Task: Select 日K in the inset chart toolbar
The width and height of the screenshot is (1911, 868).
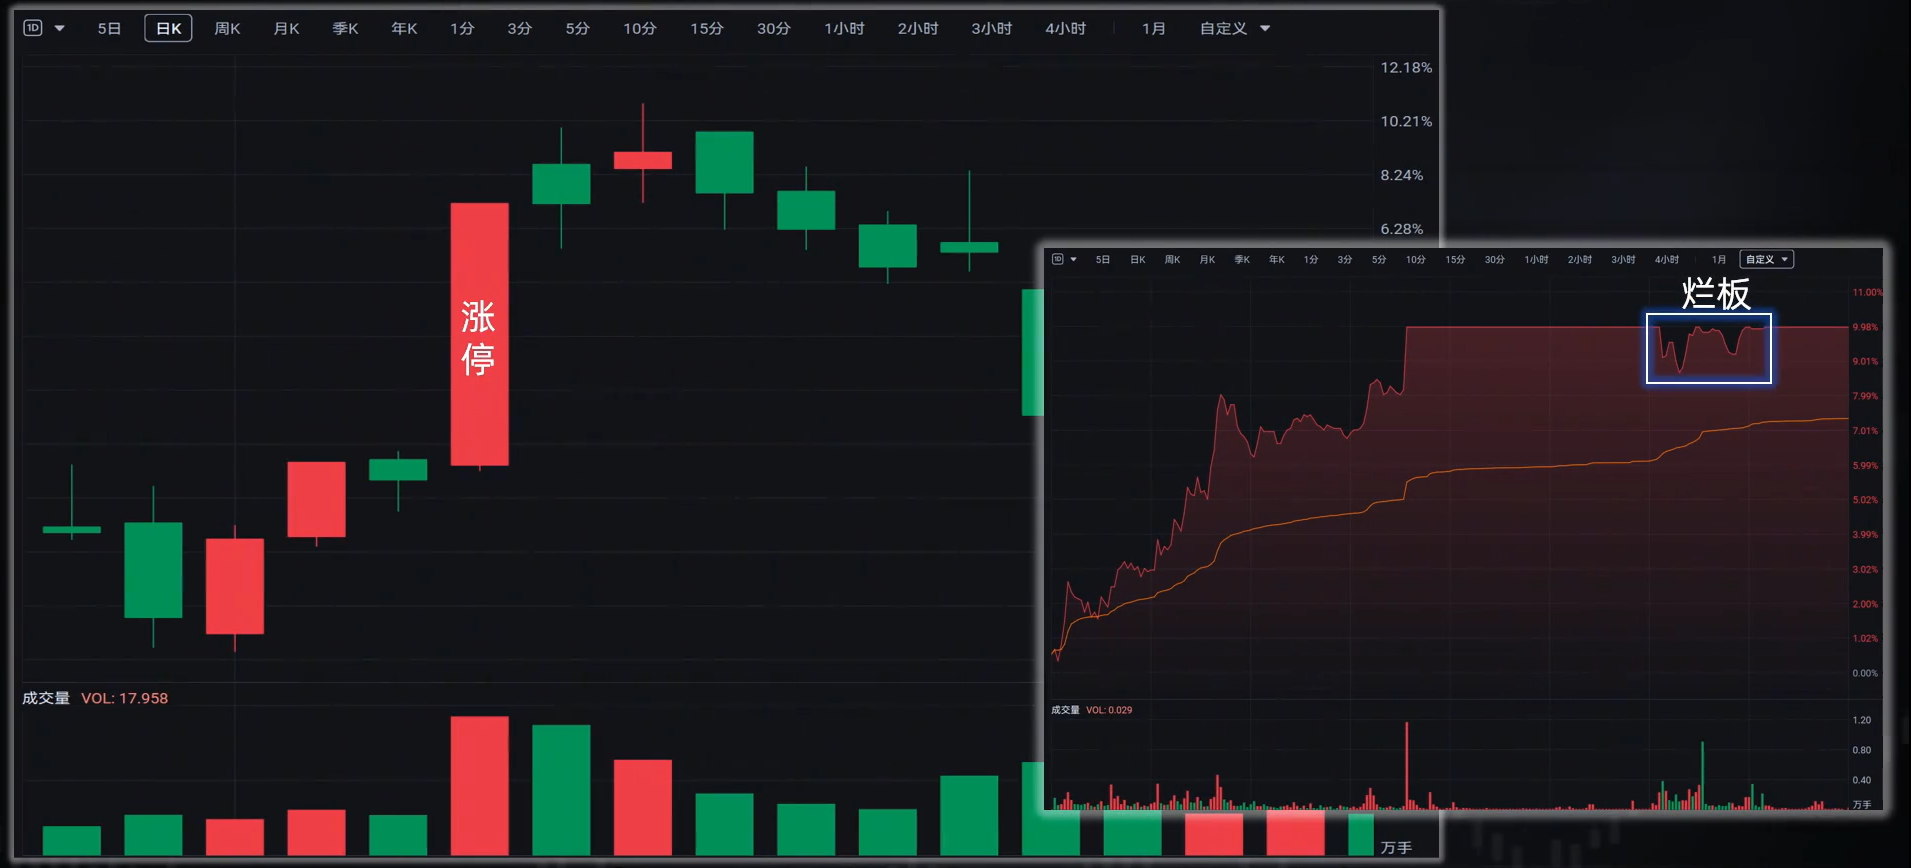Action: point(1138,260)
